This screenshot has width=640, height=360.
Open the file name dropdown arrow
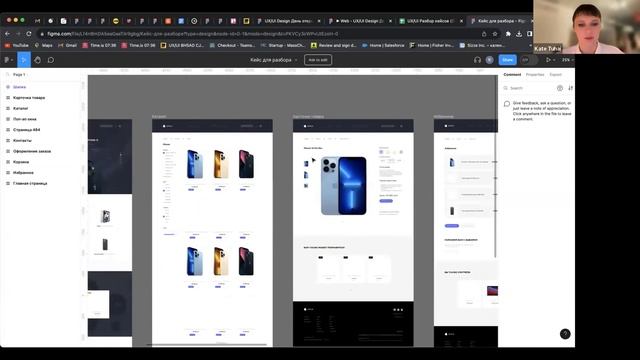click(x=296, y=60)
